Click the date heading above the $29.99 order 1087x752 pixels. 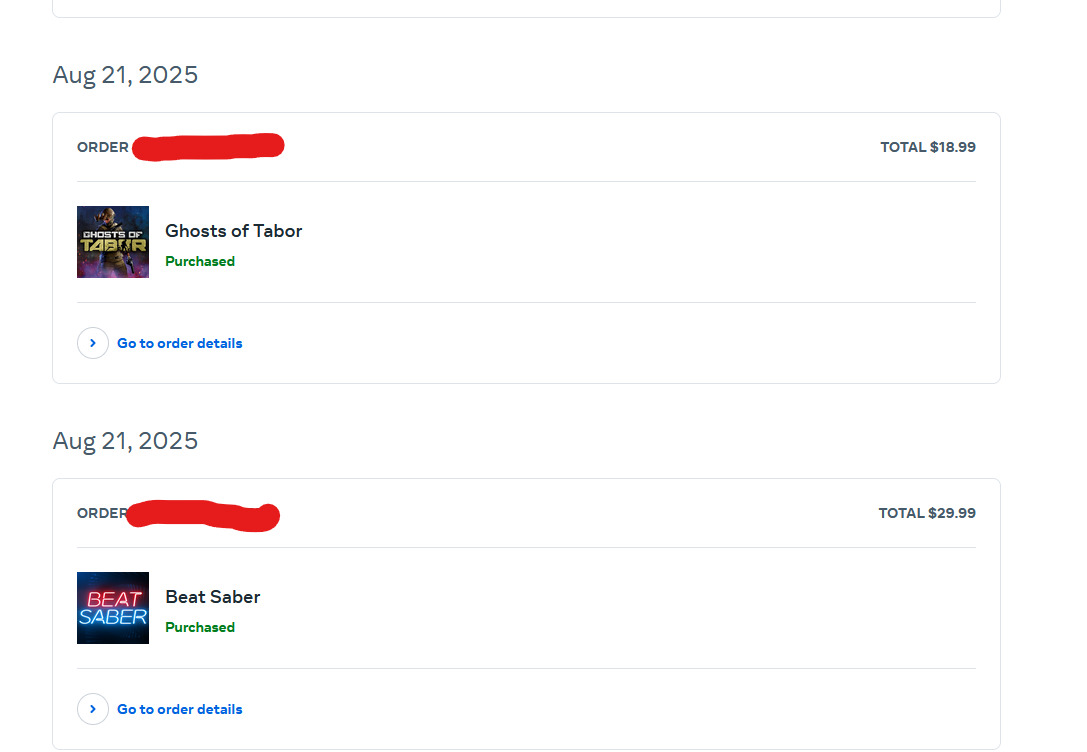tap(125, 441)
